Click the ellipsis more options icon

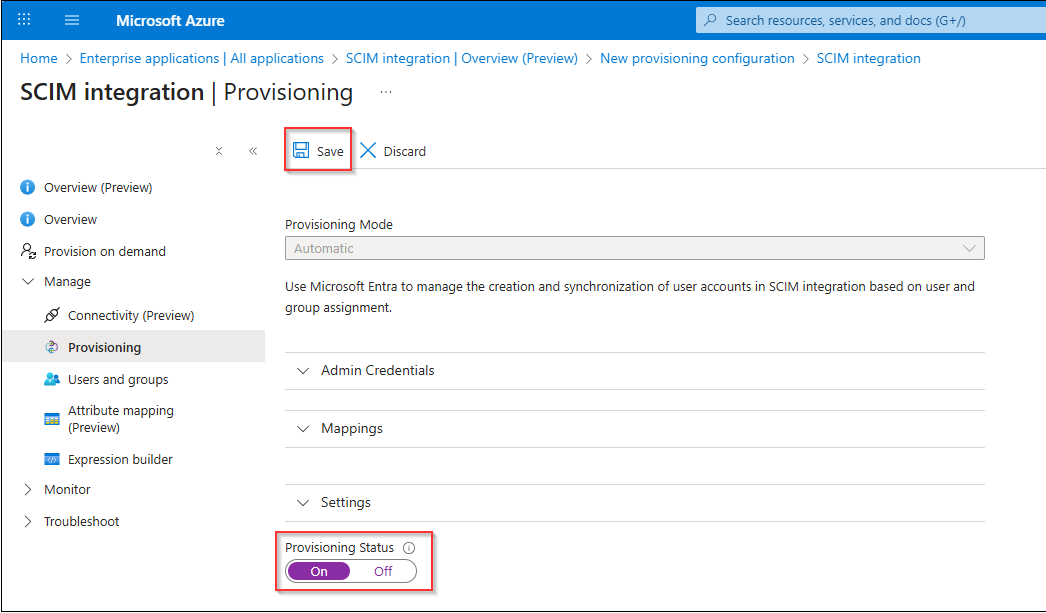386,92
